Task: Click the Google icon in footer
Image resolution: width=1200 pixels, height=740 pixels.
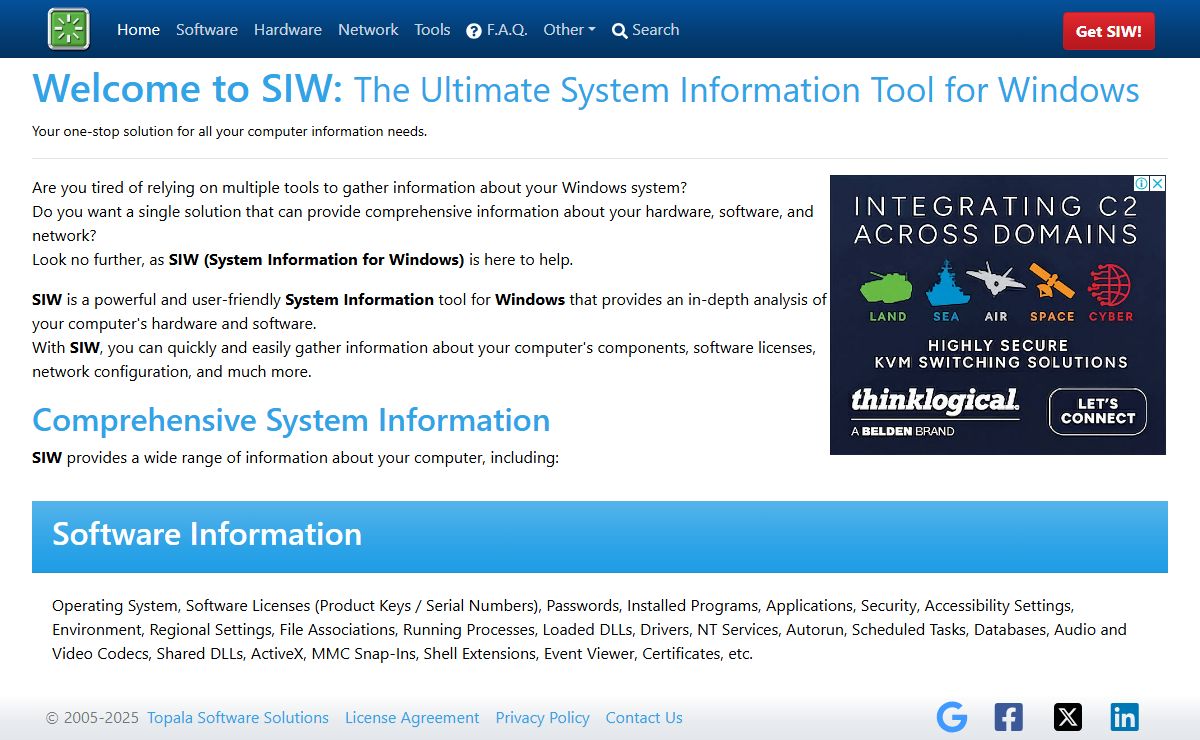Action: click(952, 717)
